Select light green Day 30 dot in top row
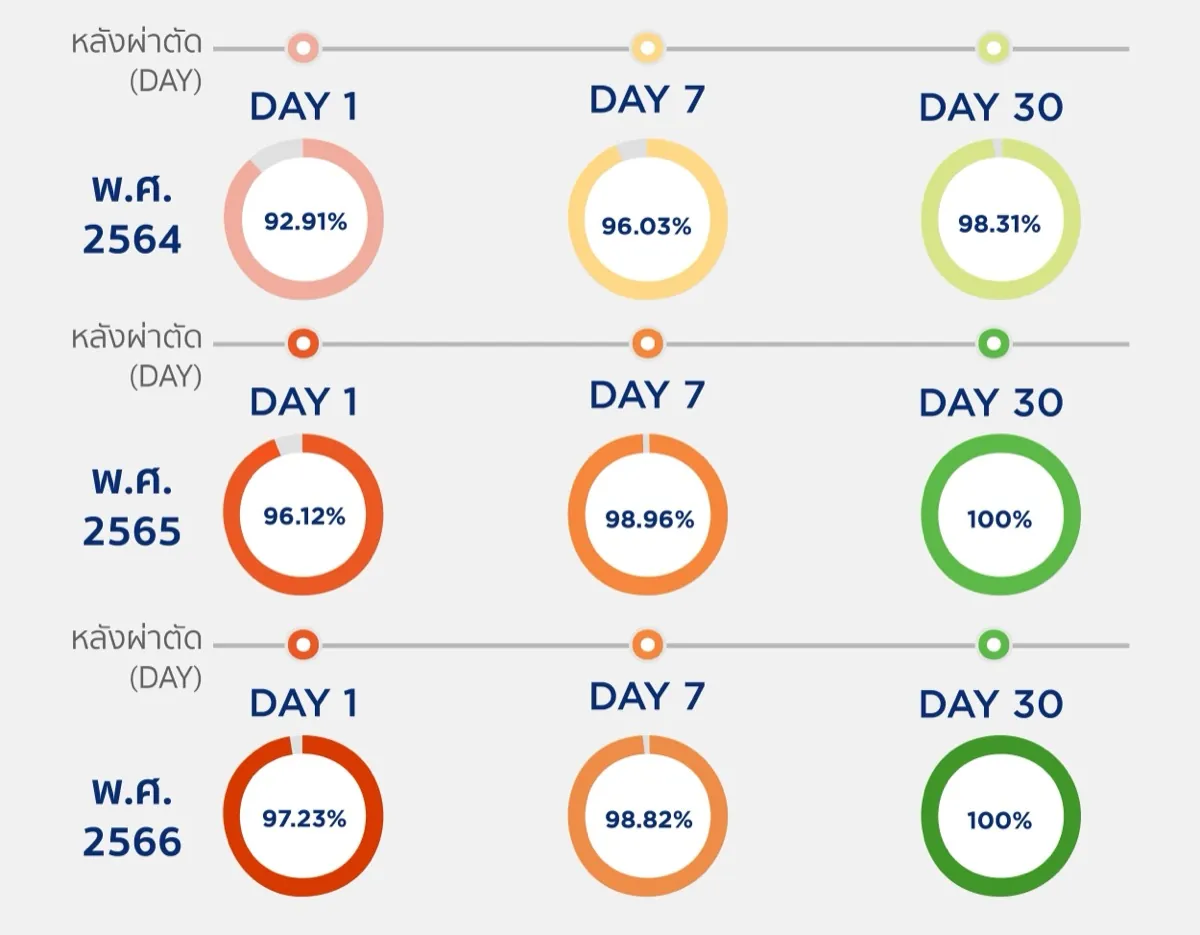The width and height of the screenshot is (1200, 935). (x=993, y=47)
